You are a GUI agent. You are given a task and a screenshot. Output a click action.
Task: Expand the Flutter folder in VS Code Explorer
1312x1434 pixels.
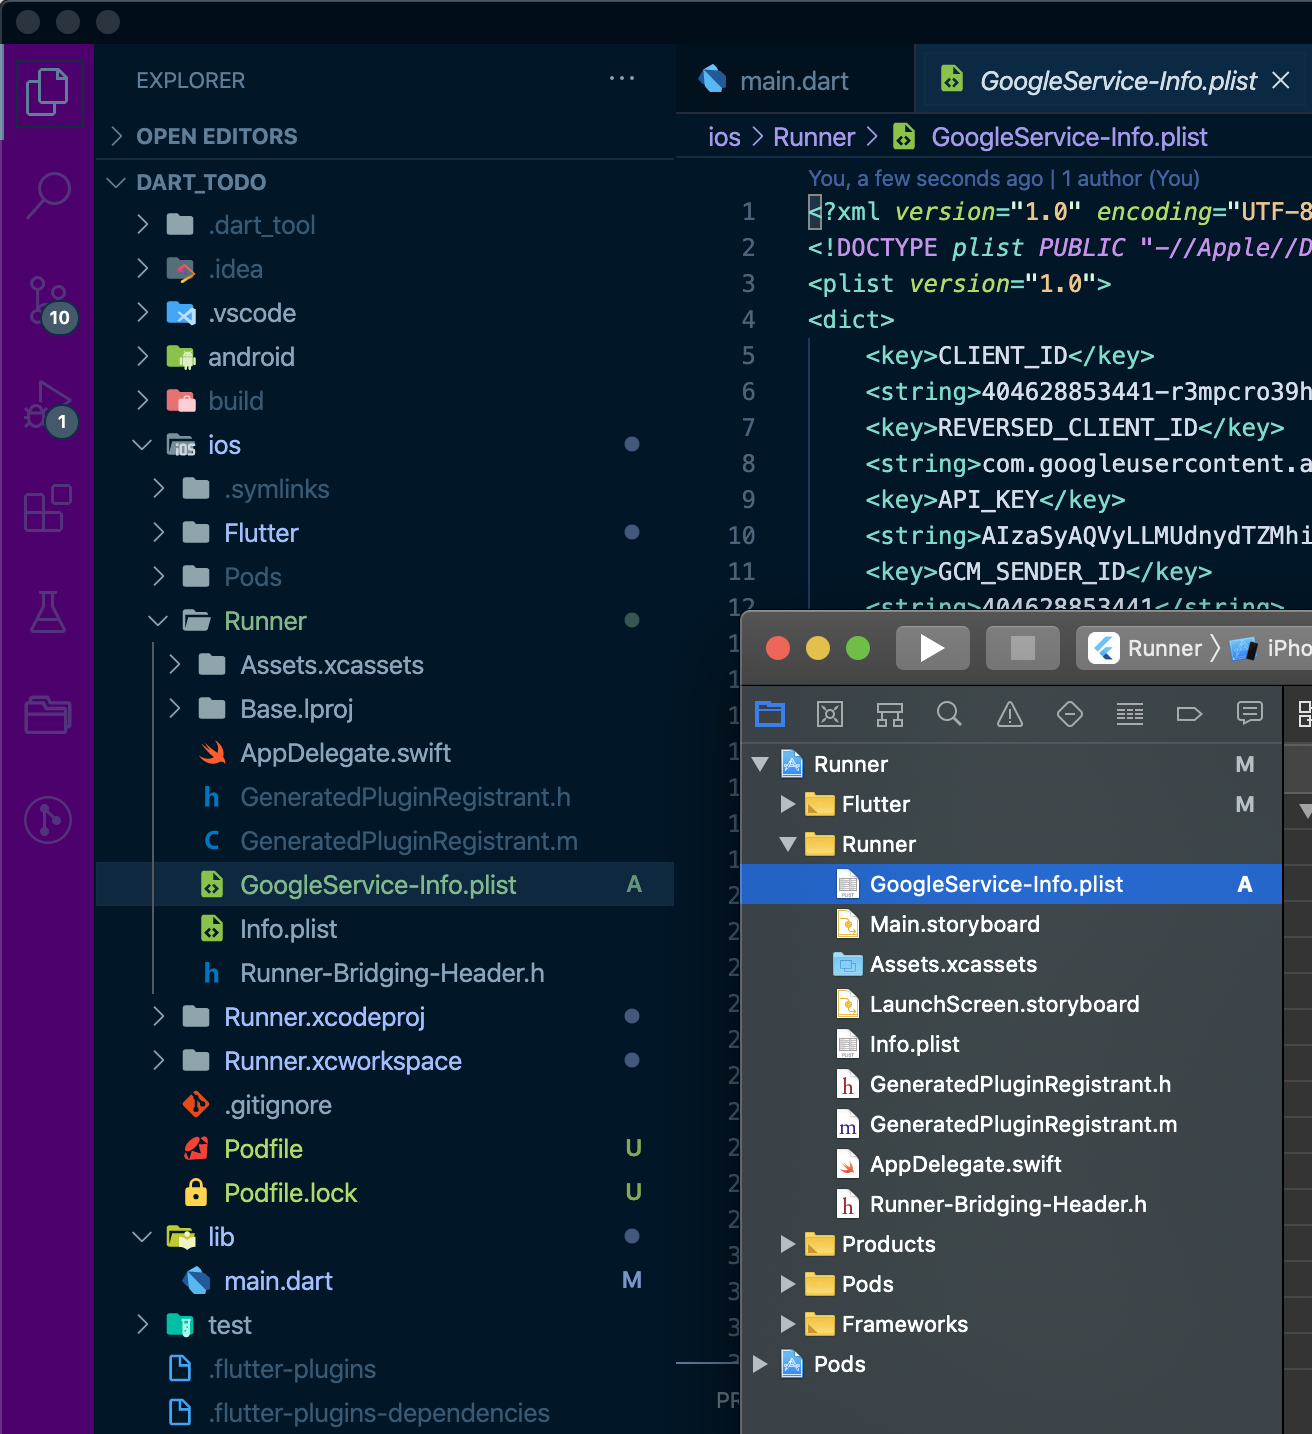pyautogui.click(x=385, y=533)
